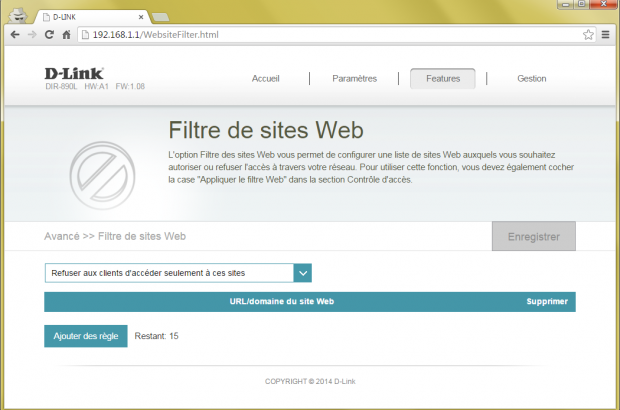Open the Chrome hamburger menu
The image size is (620, 410).
(x=605, y=35)
